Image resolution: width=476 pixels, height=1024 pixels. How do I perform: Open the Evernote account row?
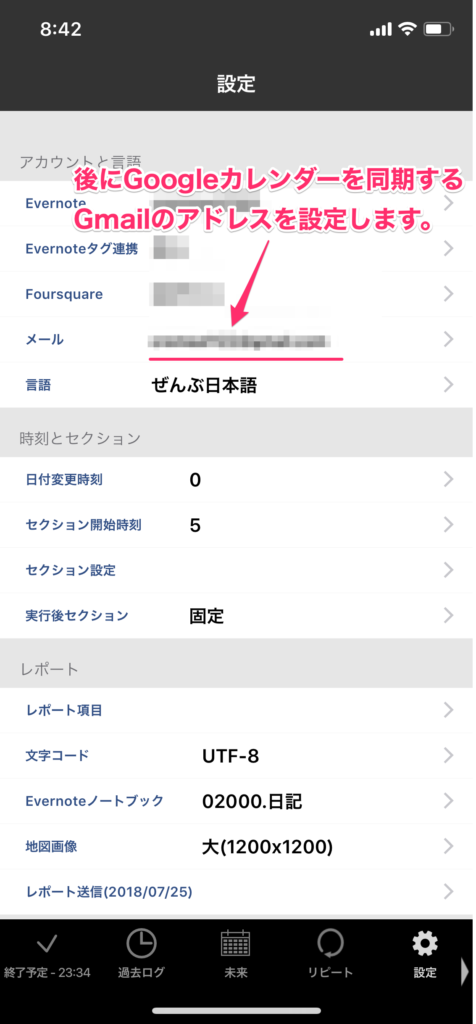[x=236, y=203]
